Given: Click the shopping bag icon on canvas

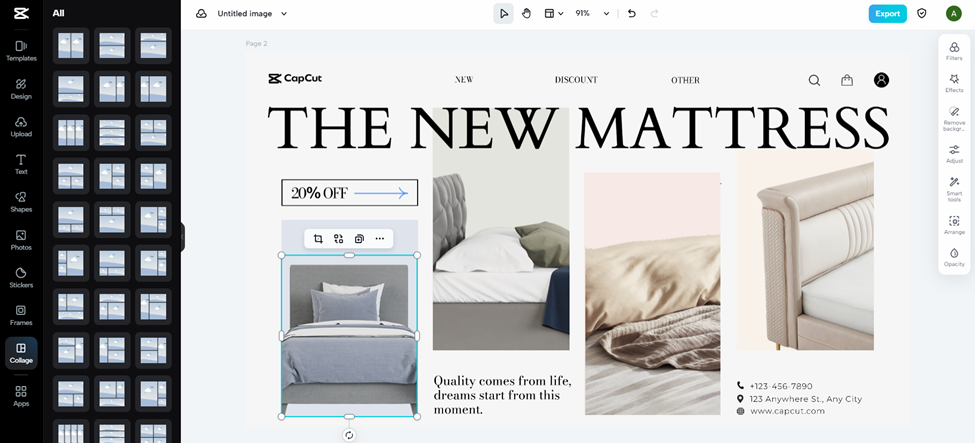Looking at the screenshot, I should click(847, 80).
